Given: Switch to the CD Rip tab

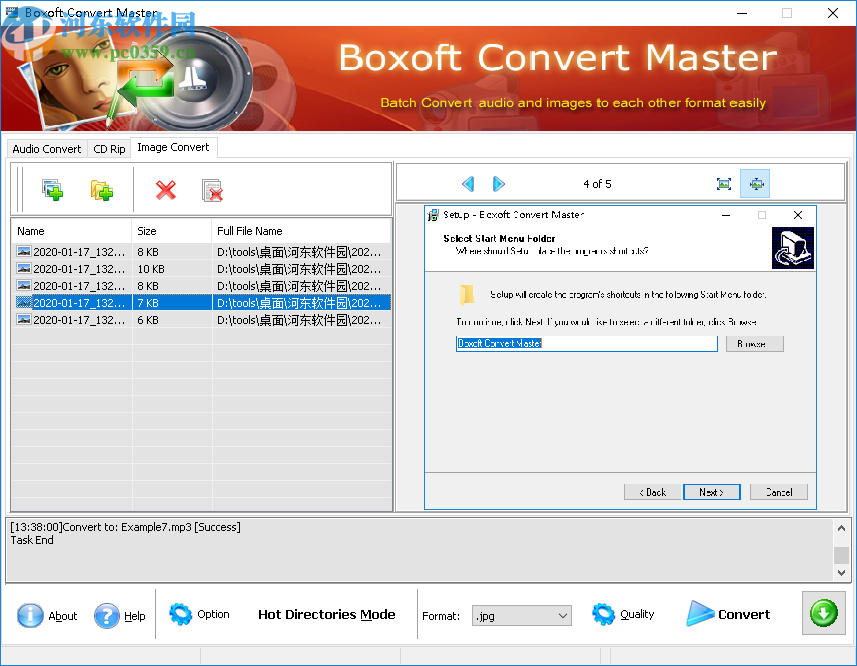Looking at the screenshot, I should (108, 148).
